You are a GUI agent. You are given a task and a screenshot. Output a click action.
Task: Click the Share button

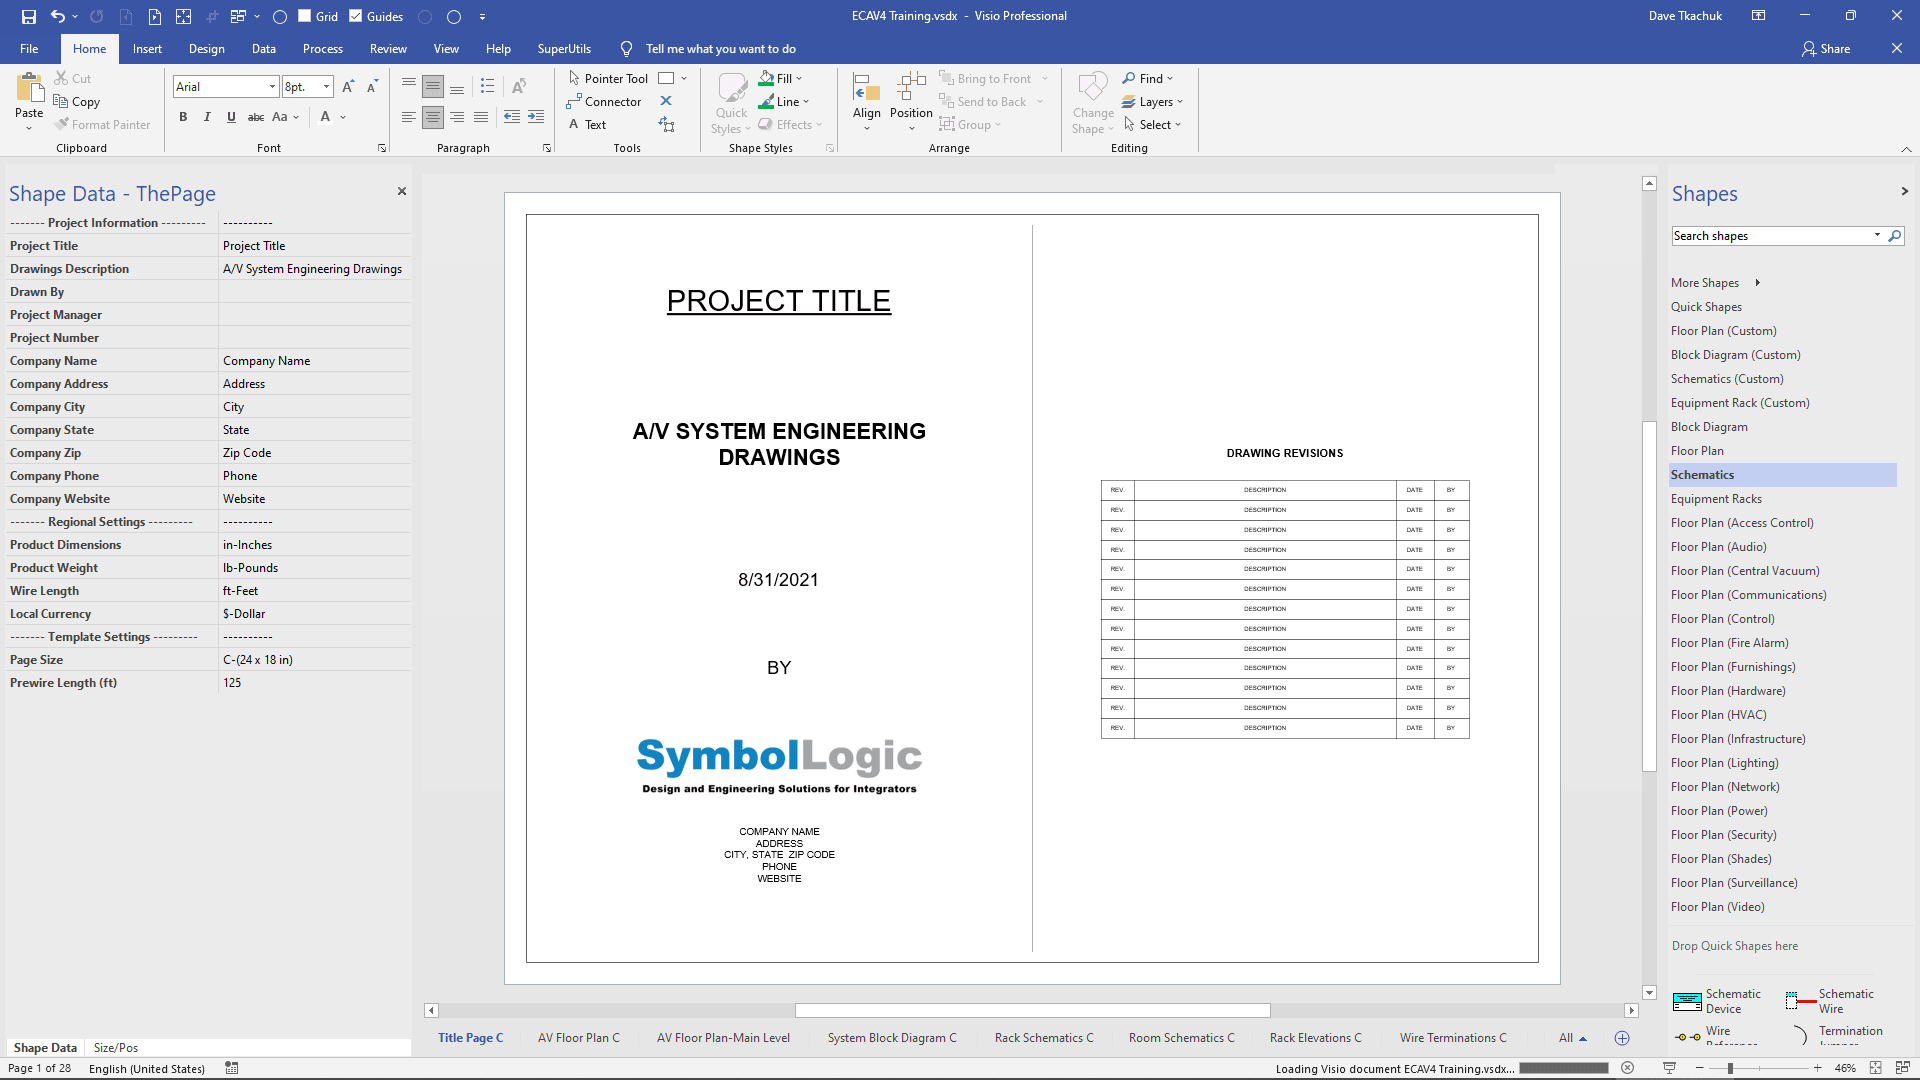[x=1826, y=48]
